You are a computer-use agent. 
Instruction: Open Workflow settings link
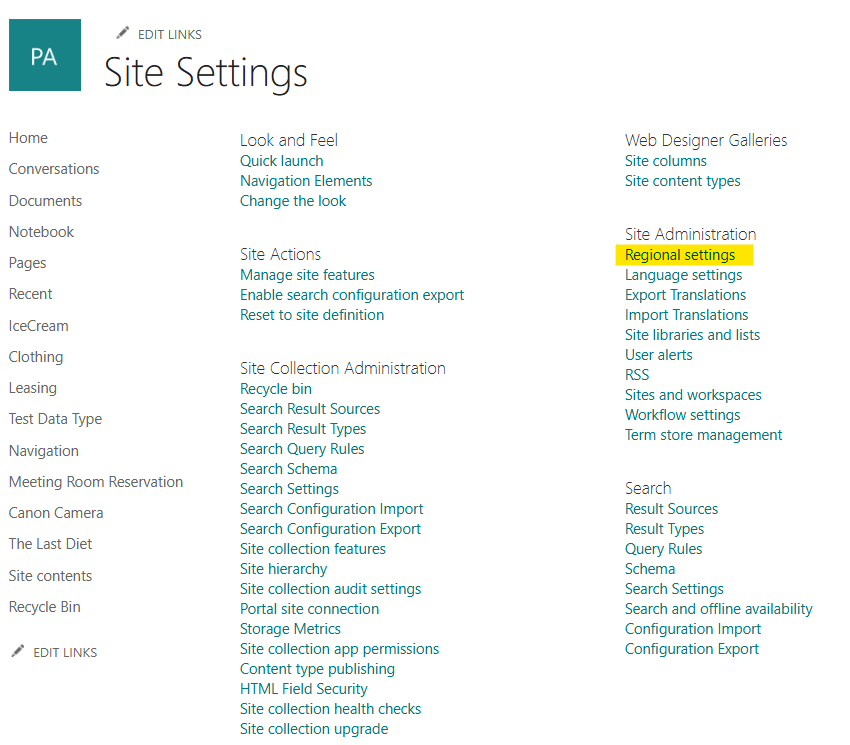(682, 415)
